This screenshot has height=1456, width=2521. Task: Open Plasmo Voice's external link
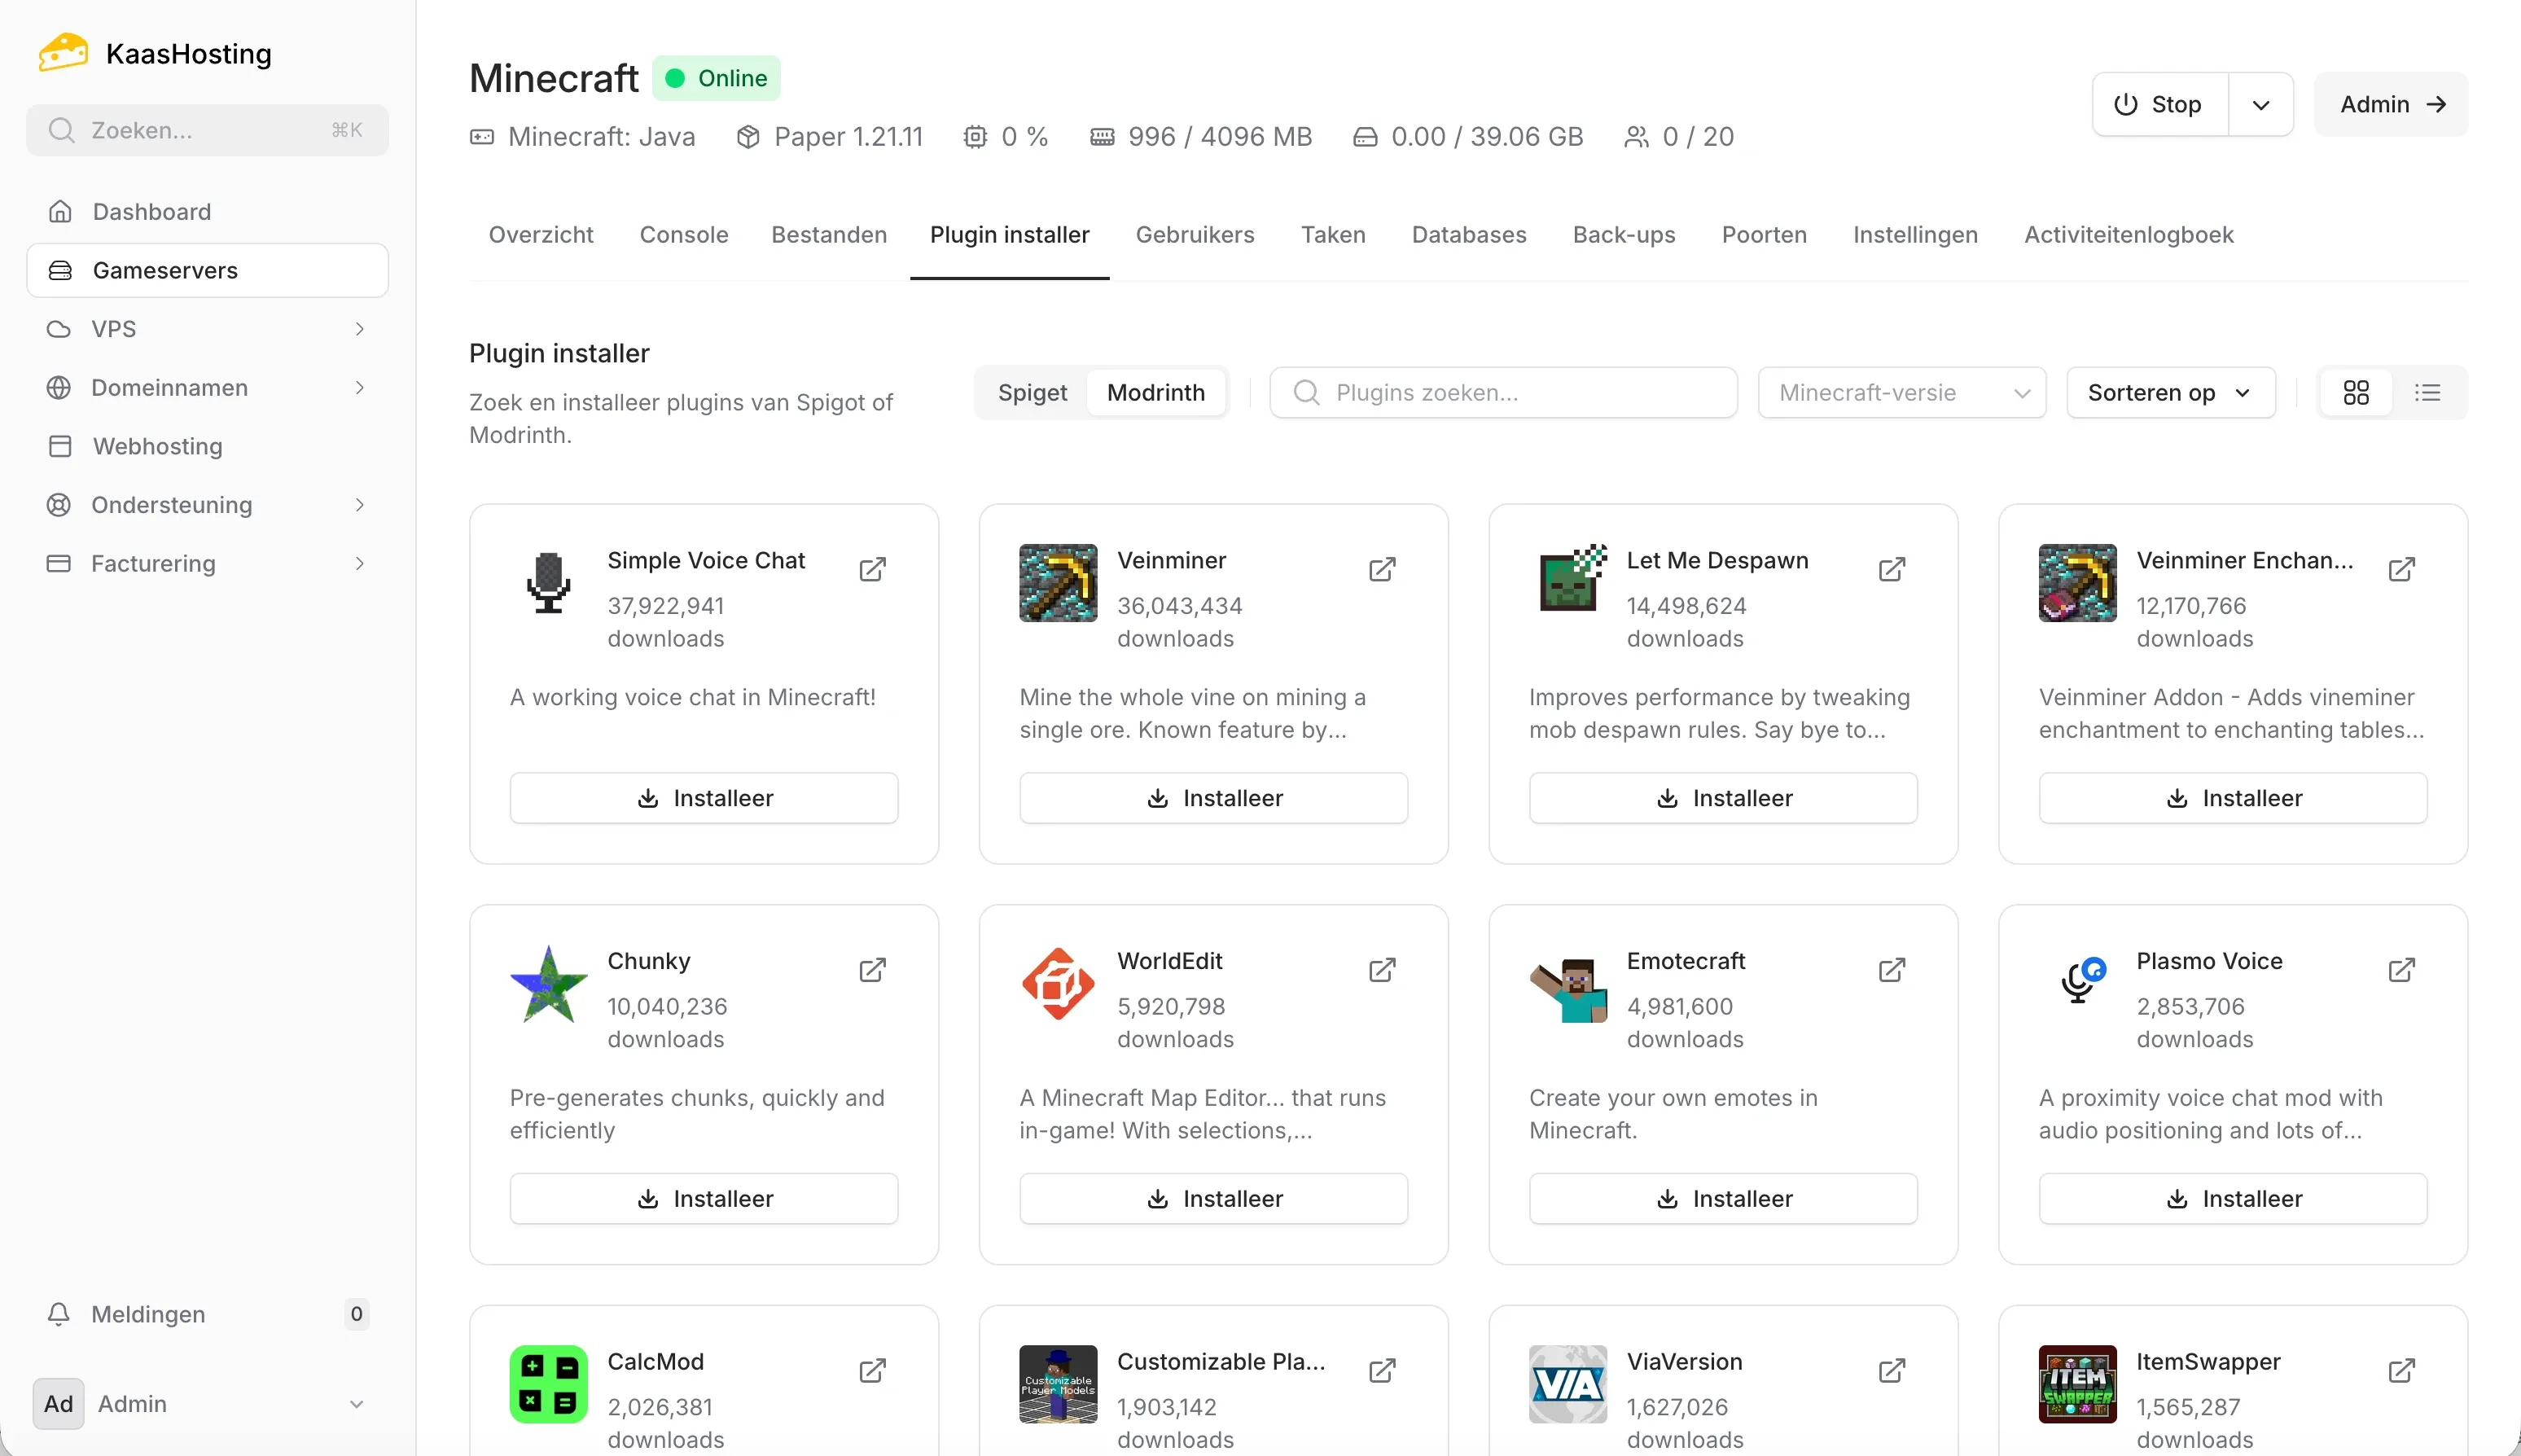click(x=2403, y=969)
